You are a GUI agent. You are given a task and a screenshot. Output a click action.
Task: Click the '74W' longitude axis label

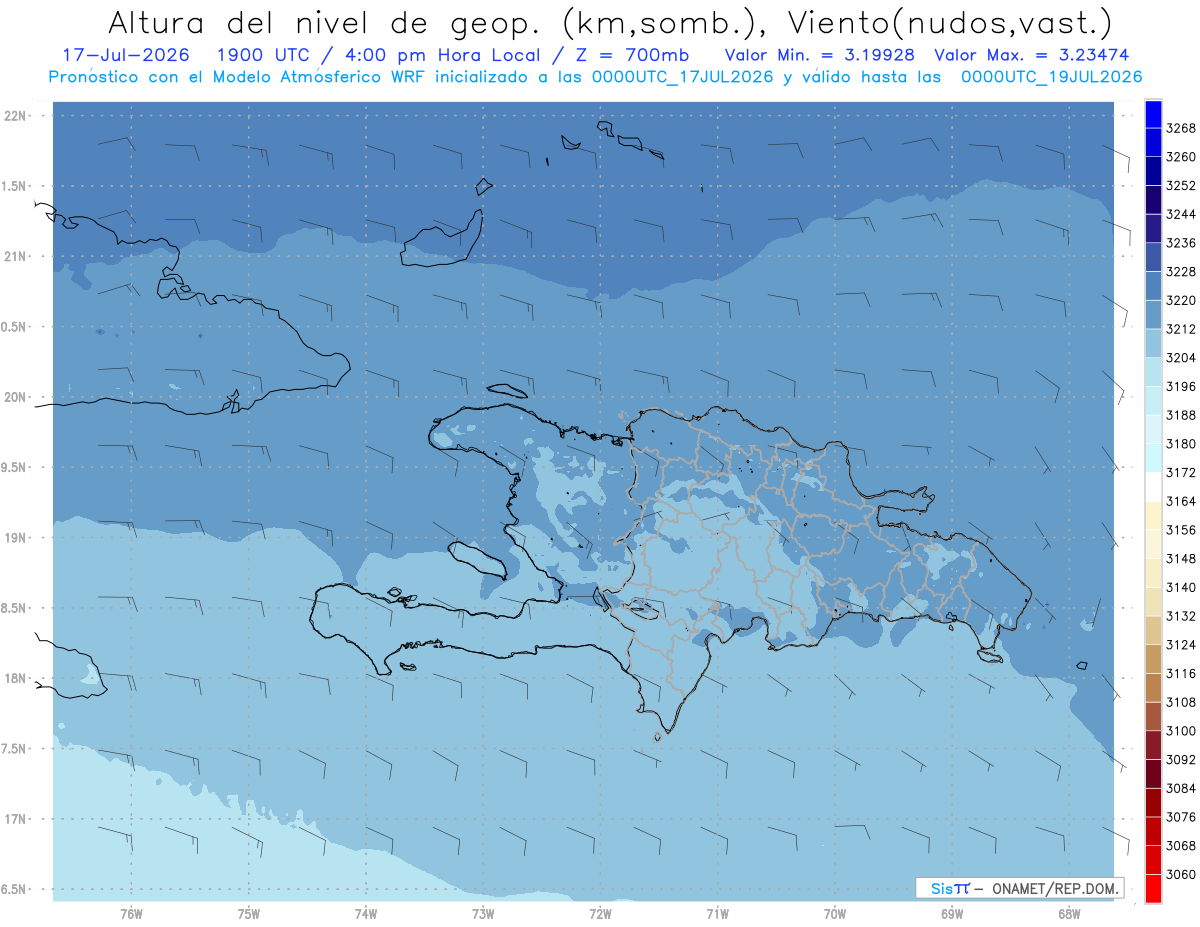point(366,914)
